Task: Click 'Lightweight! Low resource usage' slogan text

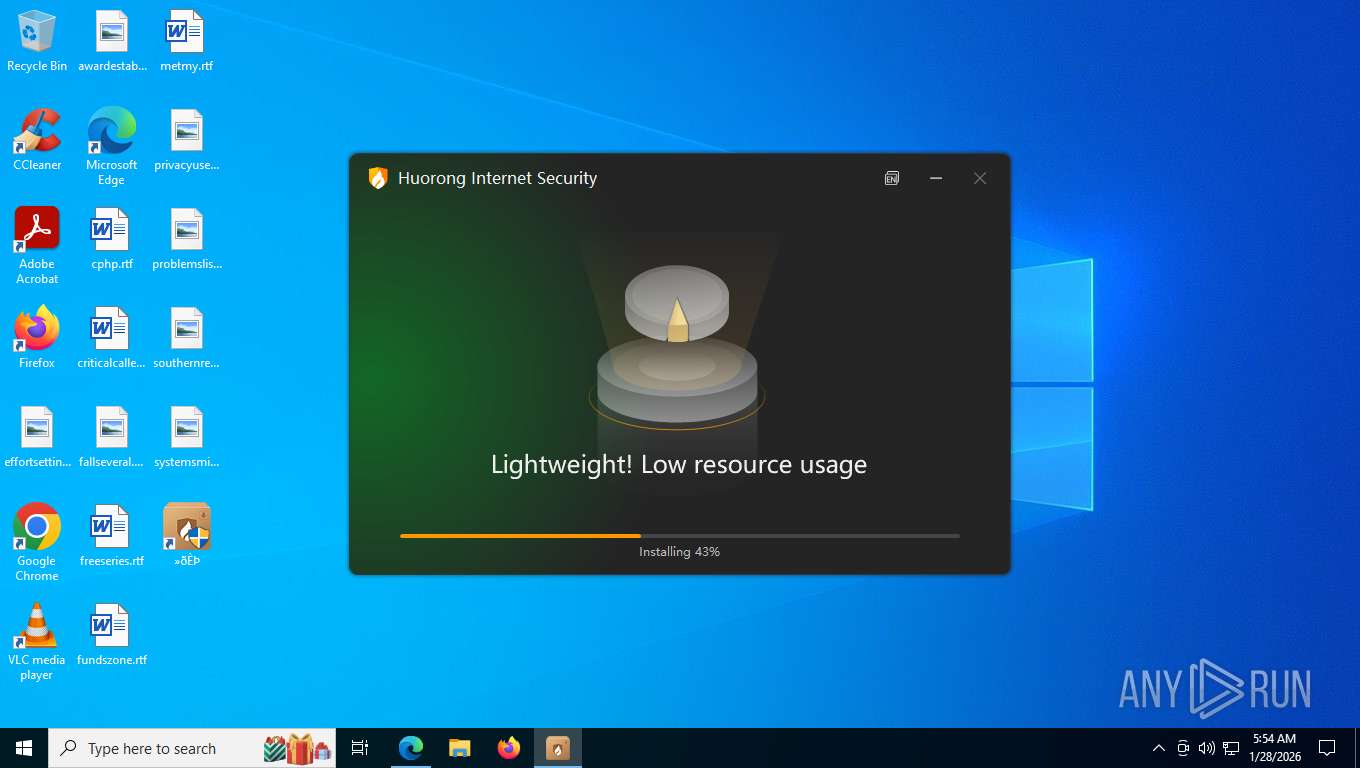Action: (679, 464)
